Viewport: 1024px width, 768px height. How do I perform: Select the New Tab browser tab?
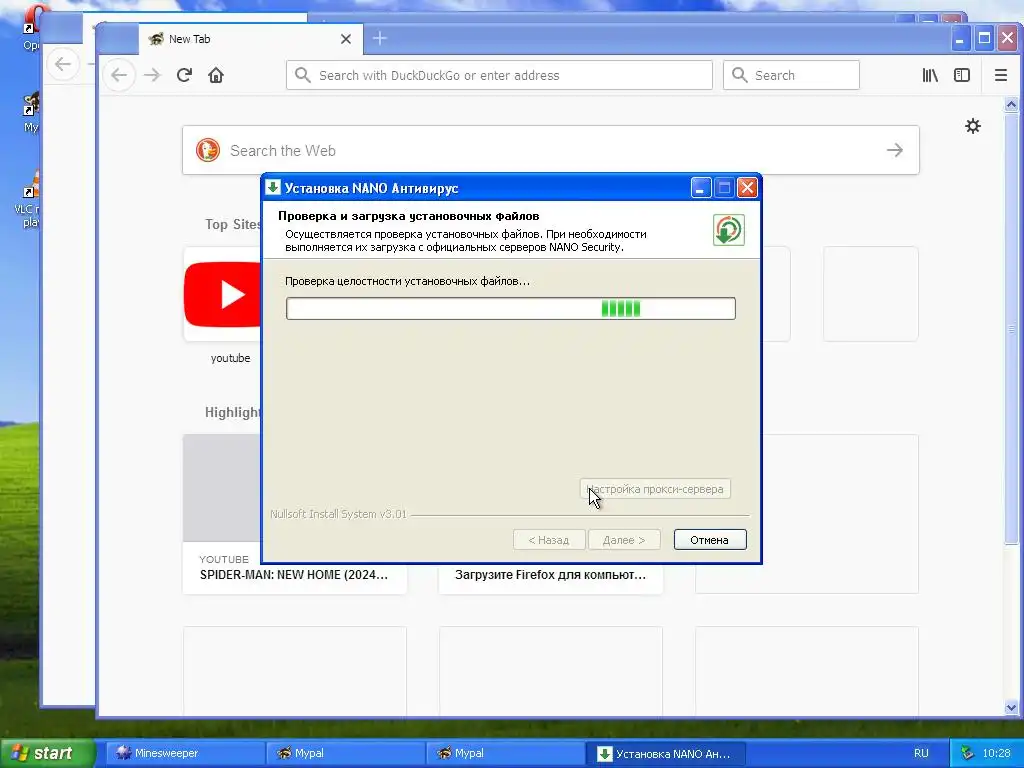pyautogui.click(x=249, y=39)
